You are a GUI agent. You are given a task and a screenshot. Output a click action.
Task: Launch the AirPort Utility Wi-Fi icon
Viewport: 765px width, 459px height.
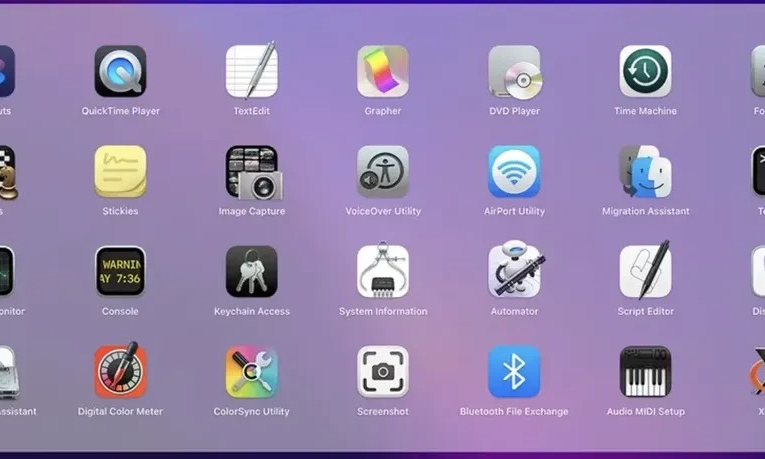(x=514, y=171)
